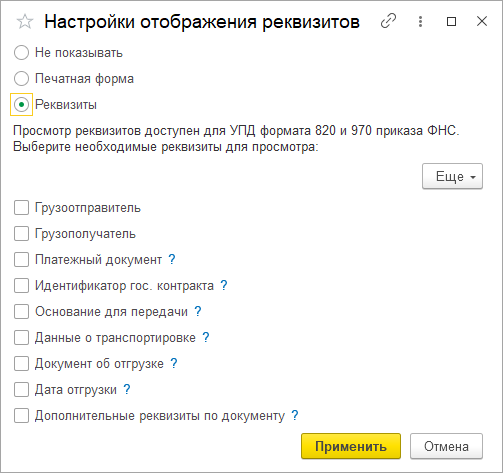The width and height of the screenshot is (503, 473).
Task: Show help for Дополнительные реквизиты по документу
Action: 295,415
